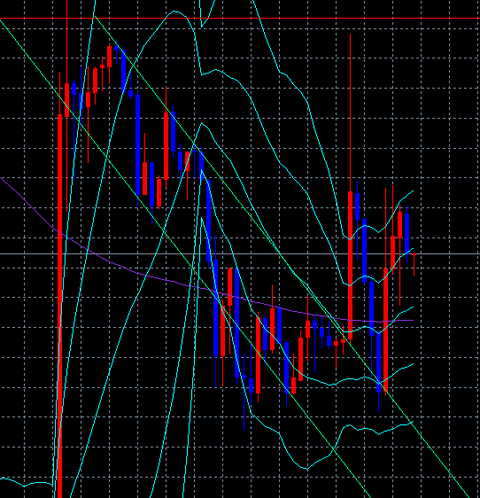Image resolution: width=480 pixels, height=498 pixels.
Task: Click the last tiny red candle at chart's right end
Action: pos(414,263)
